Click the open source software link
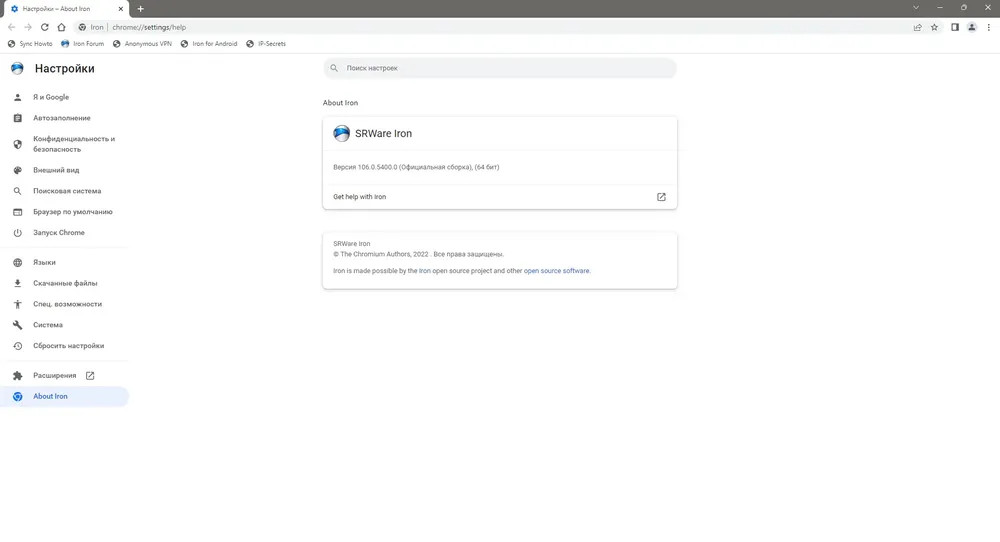The height and width of the screenshot is (542, 1000). click(556, 271)
